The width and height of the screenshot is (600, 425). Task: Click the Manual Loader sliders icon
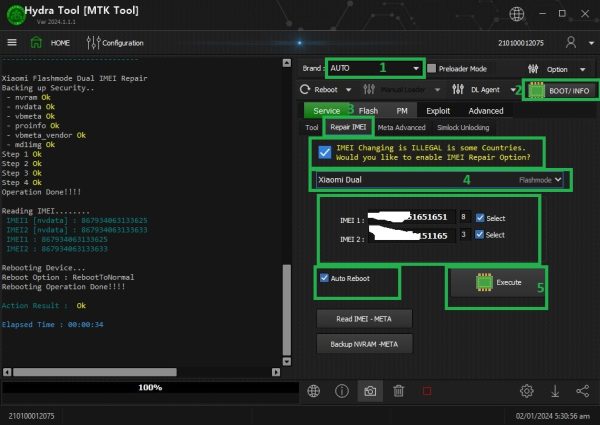(369, 90)
